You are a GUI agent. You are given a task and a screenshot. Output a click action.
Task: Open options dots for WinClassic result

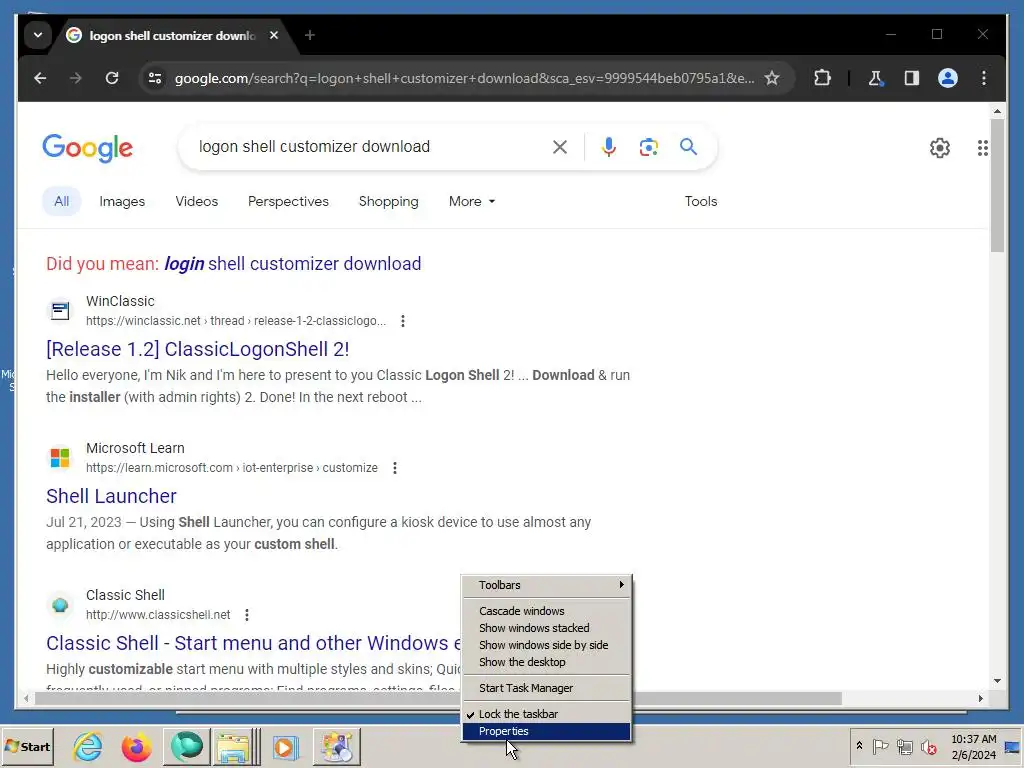click(x=403, y=321)
